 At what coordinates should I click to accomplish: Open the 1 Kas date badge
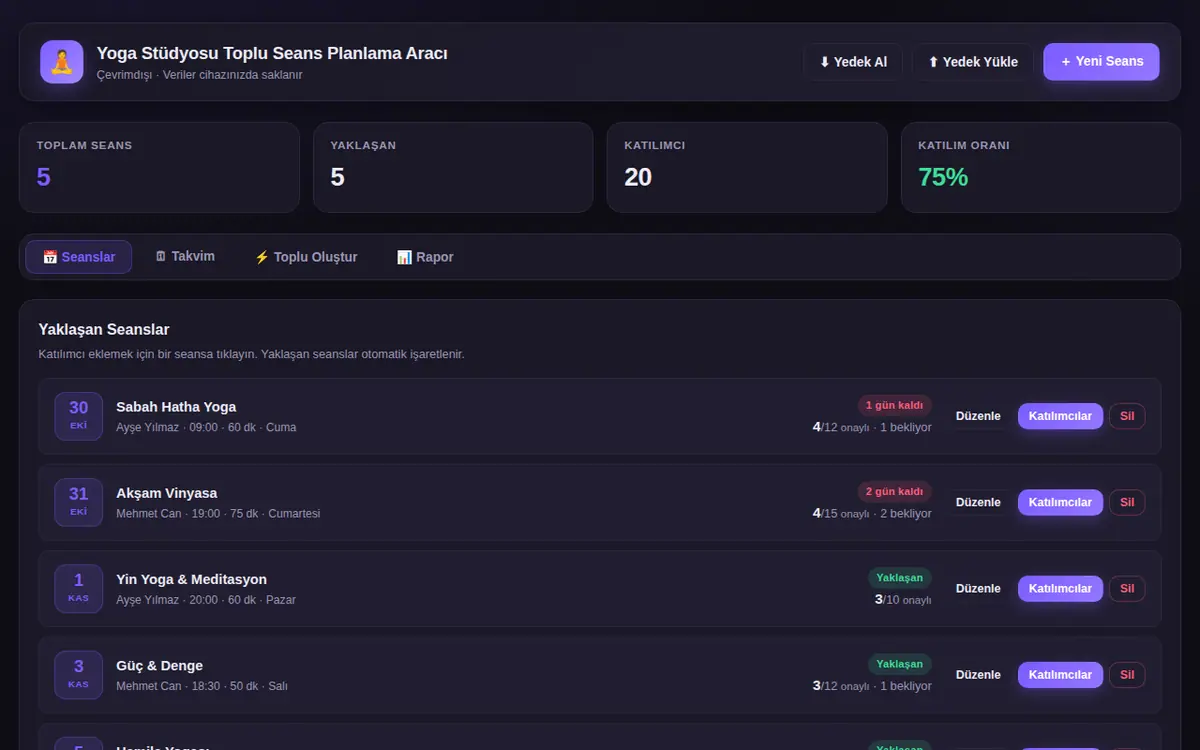coord(78,588)
